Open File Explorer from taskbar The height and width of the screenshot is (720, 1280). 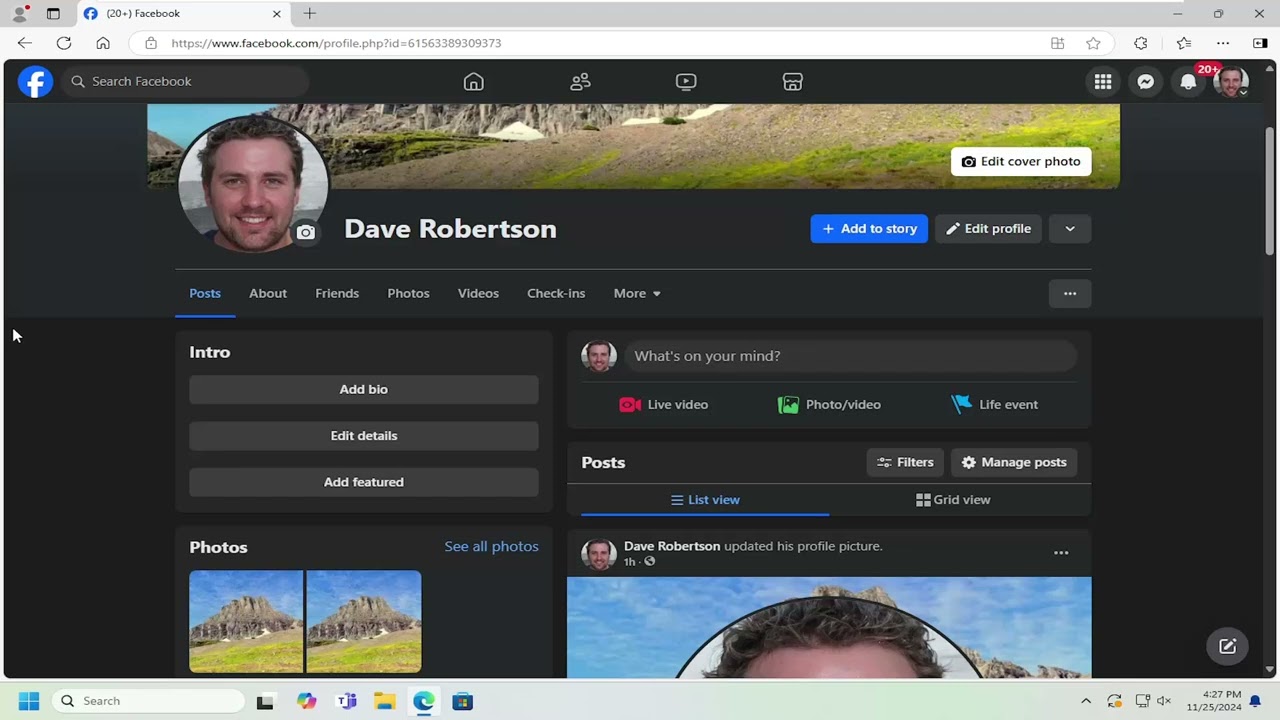385,701
